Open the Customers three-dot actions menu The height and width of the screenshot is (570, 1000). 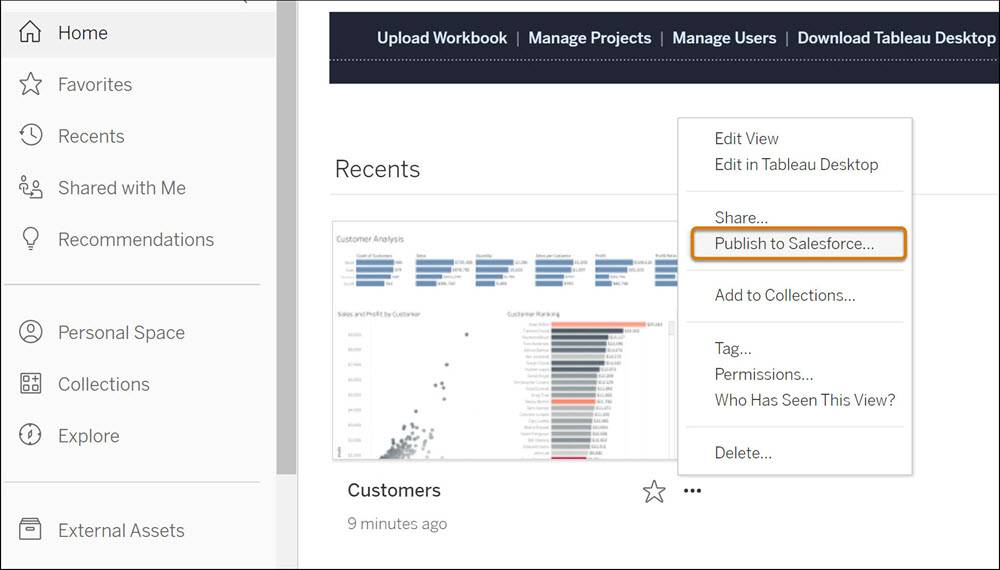point(693,490)
